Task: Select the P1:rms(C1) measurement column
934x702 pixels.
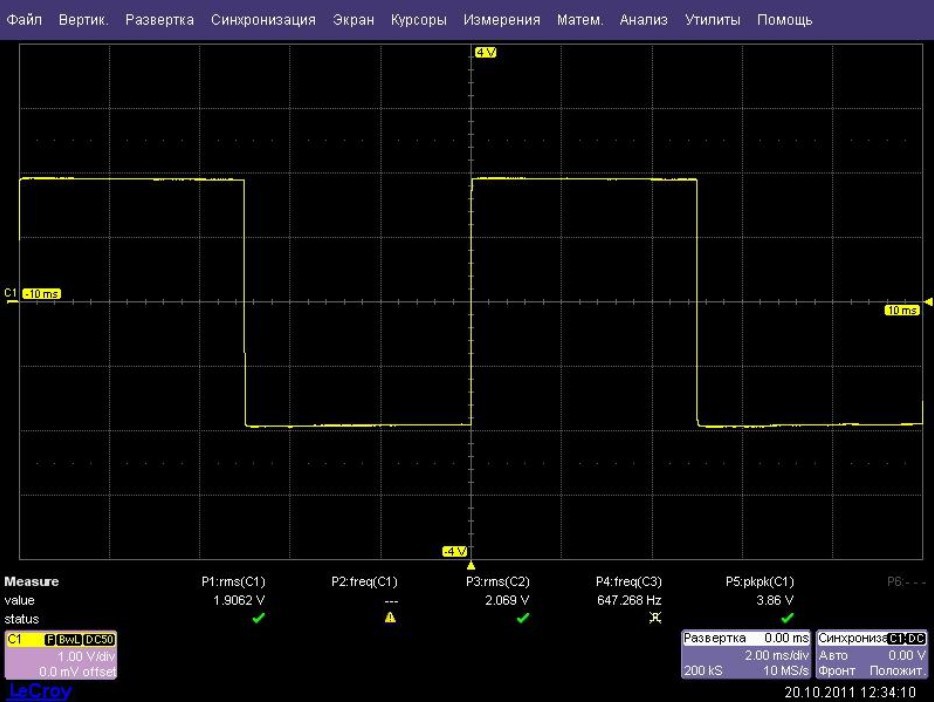Action: [234, 582]
